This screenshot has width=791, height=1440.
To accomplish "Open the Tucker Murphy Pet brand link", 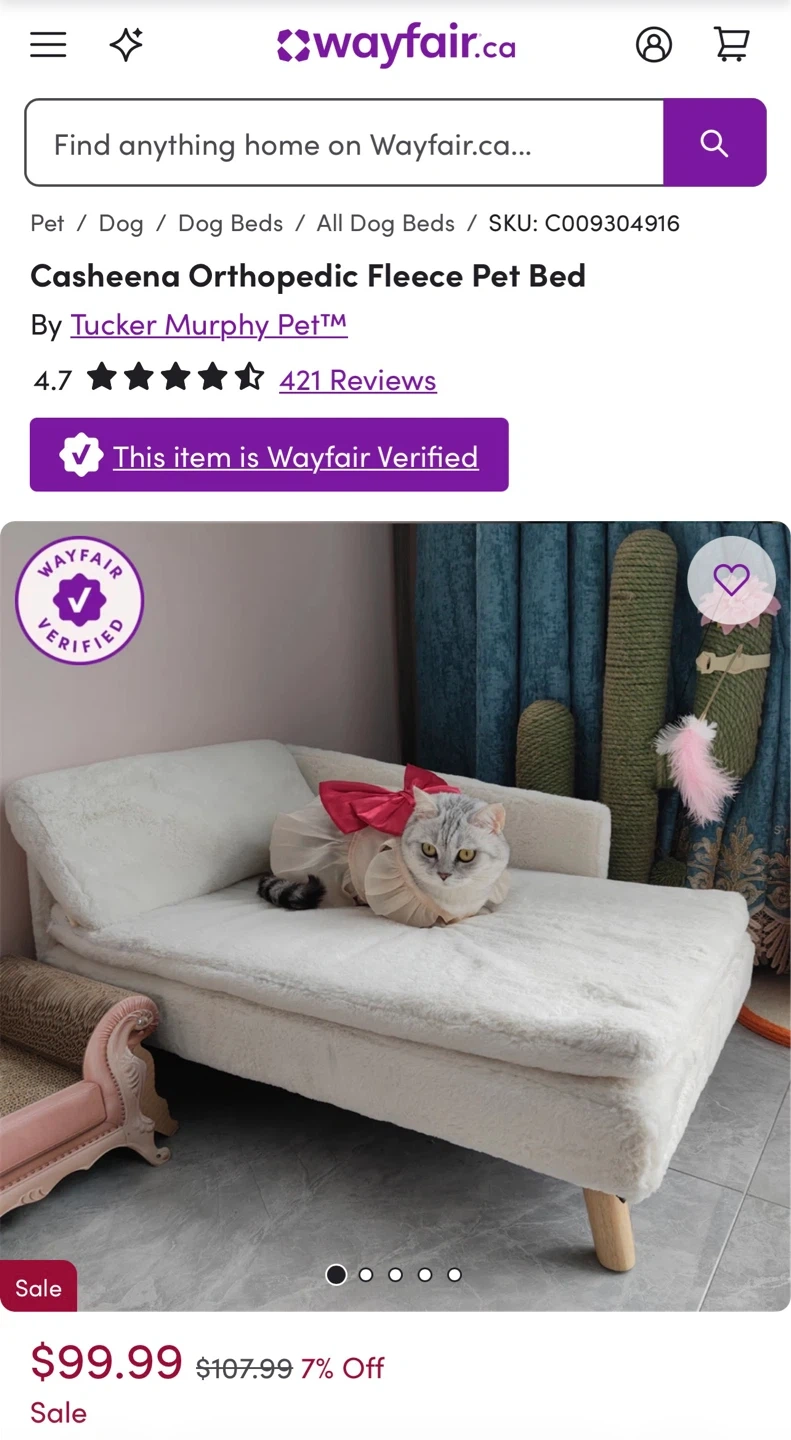I will tap(209, 325).
